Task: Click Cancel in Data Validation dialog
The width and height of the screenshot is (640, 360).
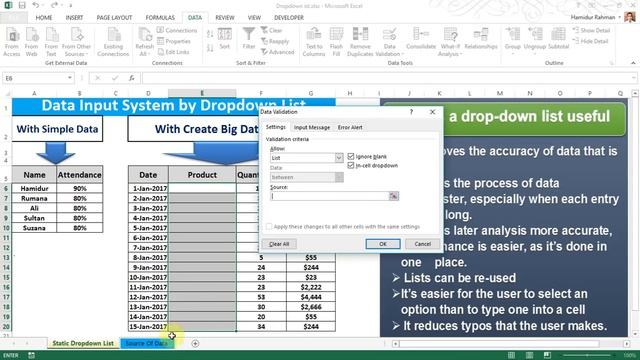Action: point(422,244)
